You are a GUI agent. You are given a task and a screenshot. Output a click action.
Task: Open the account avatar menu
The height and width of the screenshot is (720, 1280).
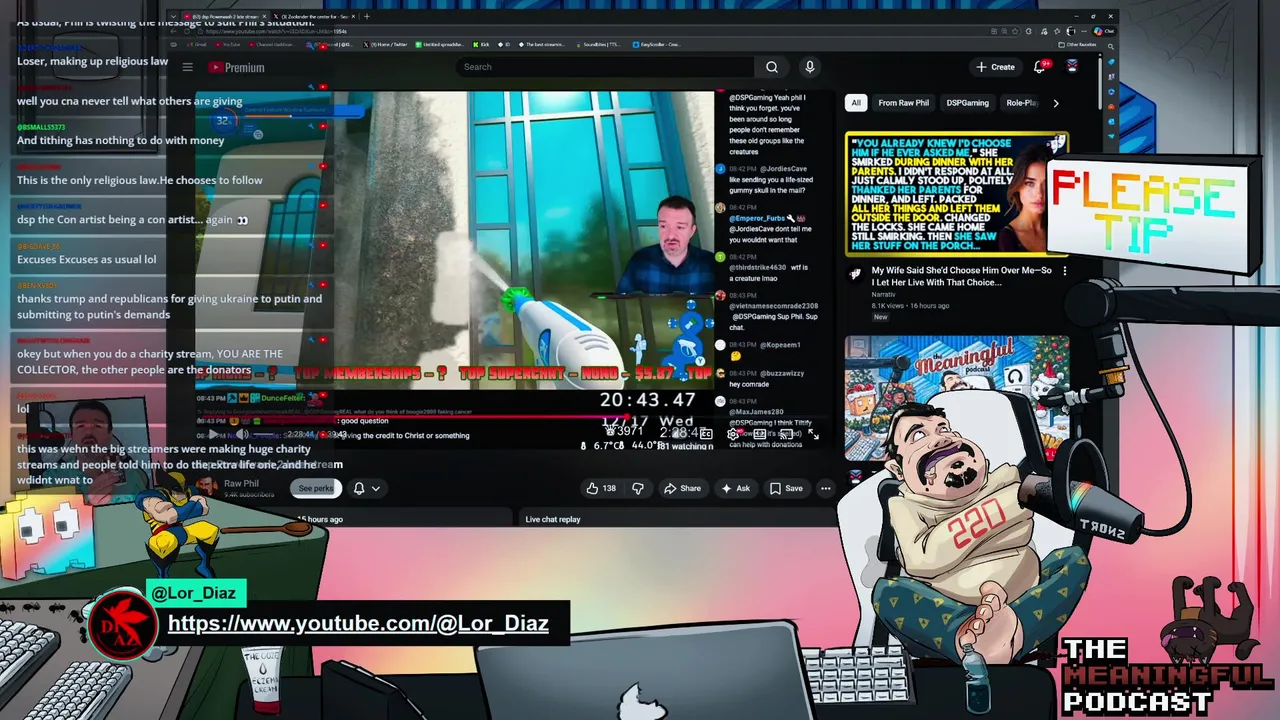pyautogui.click(x=1072, y=66)
